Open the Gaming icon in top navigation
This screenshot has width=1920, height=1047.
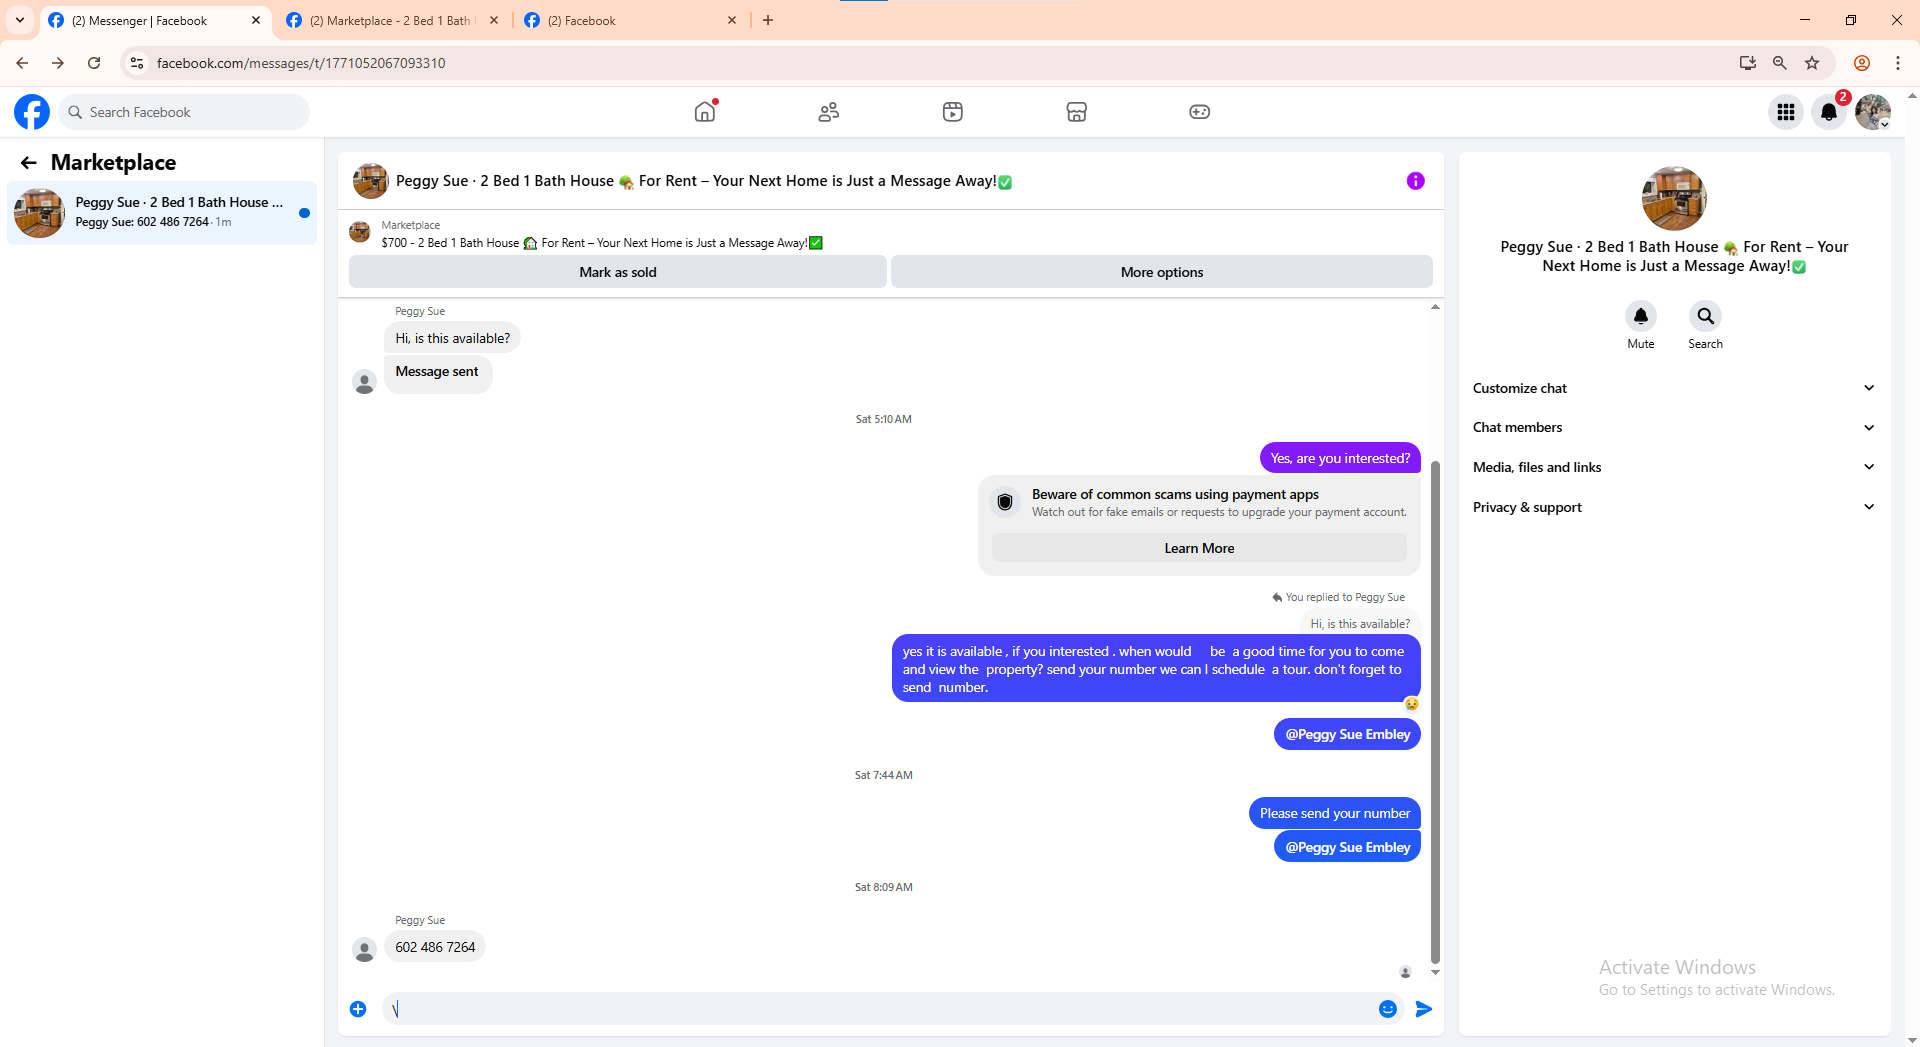point(1200,112)
